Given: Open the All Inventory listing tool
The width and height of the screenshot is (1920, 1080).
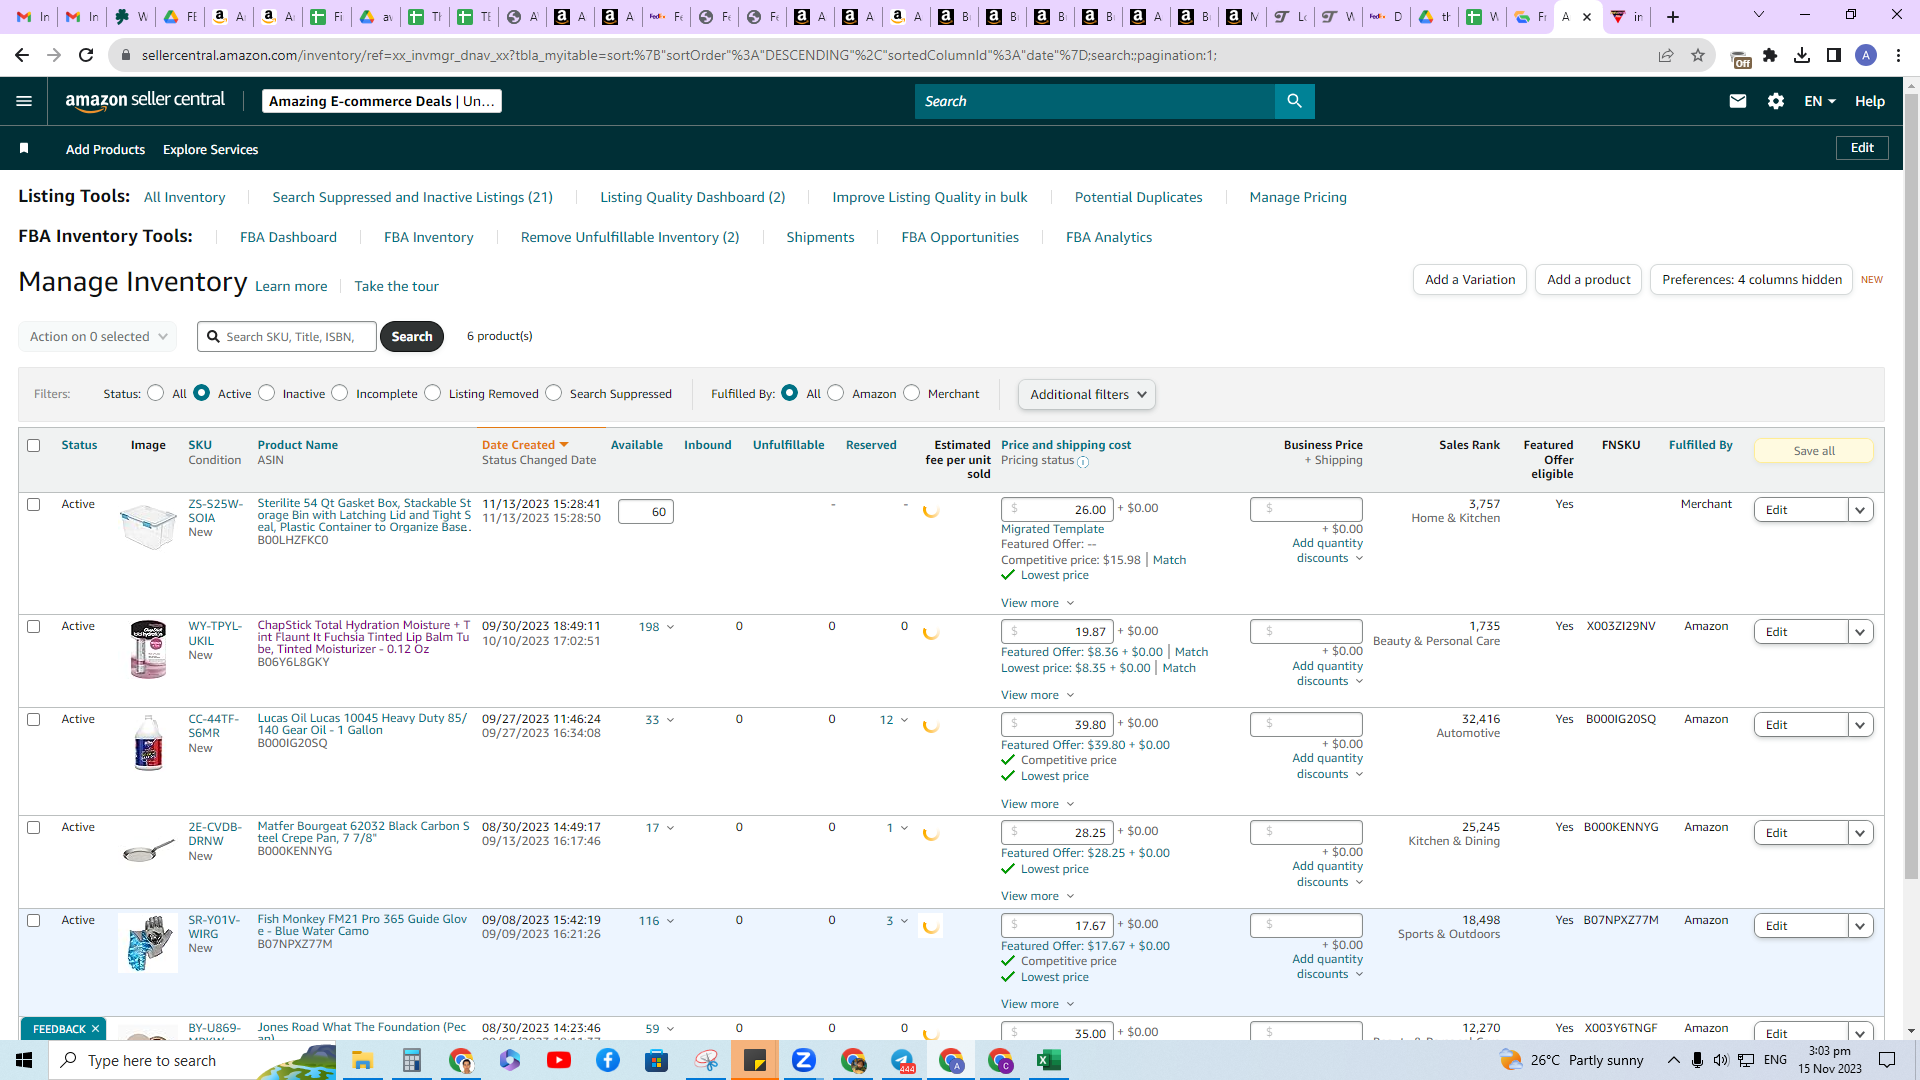Looking at the screenshot, I should 185,197.
